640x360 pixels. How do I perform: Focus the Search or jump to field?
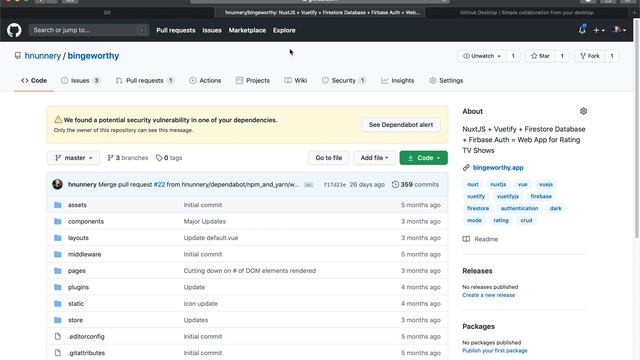coord(89,30)
